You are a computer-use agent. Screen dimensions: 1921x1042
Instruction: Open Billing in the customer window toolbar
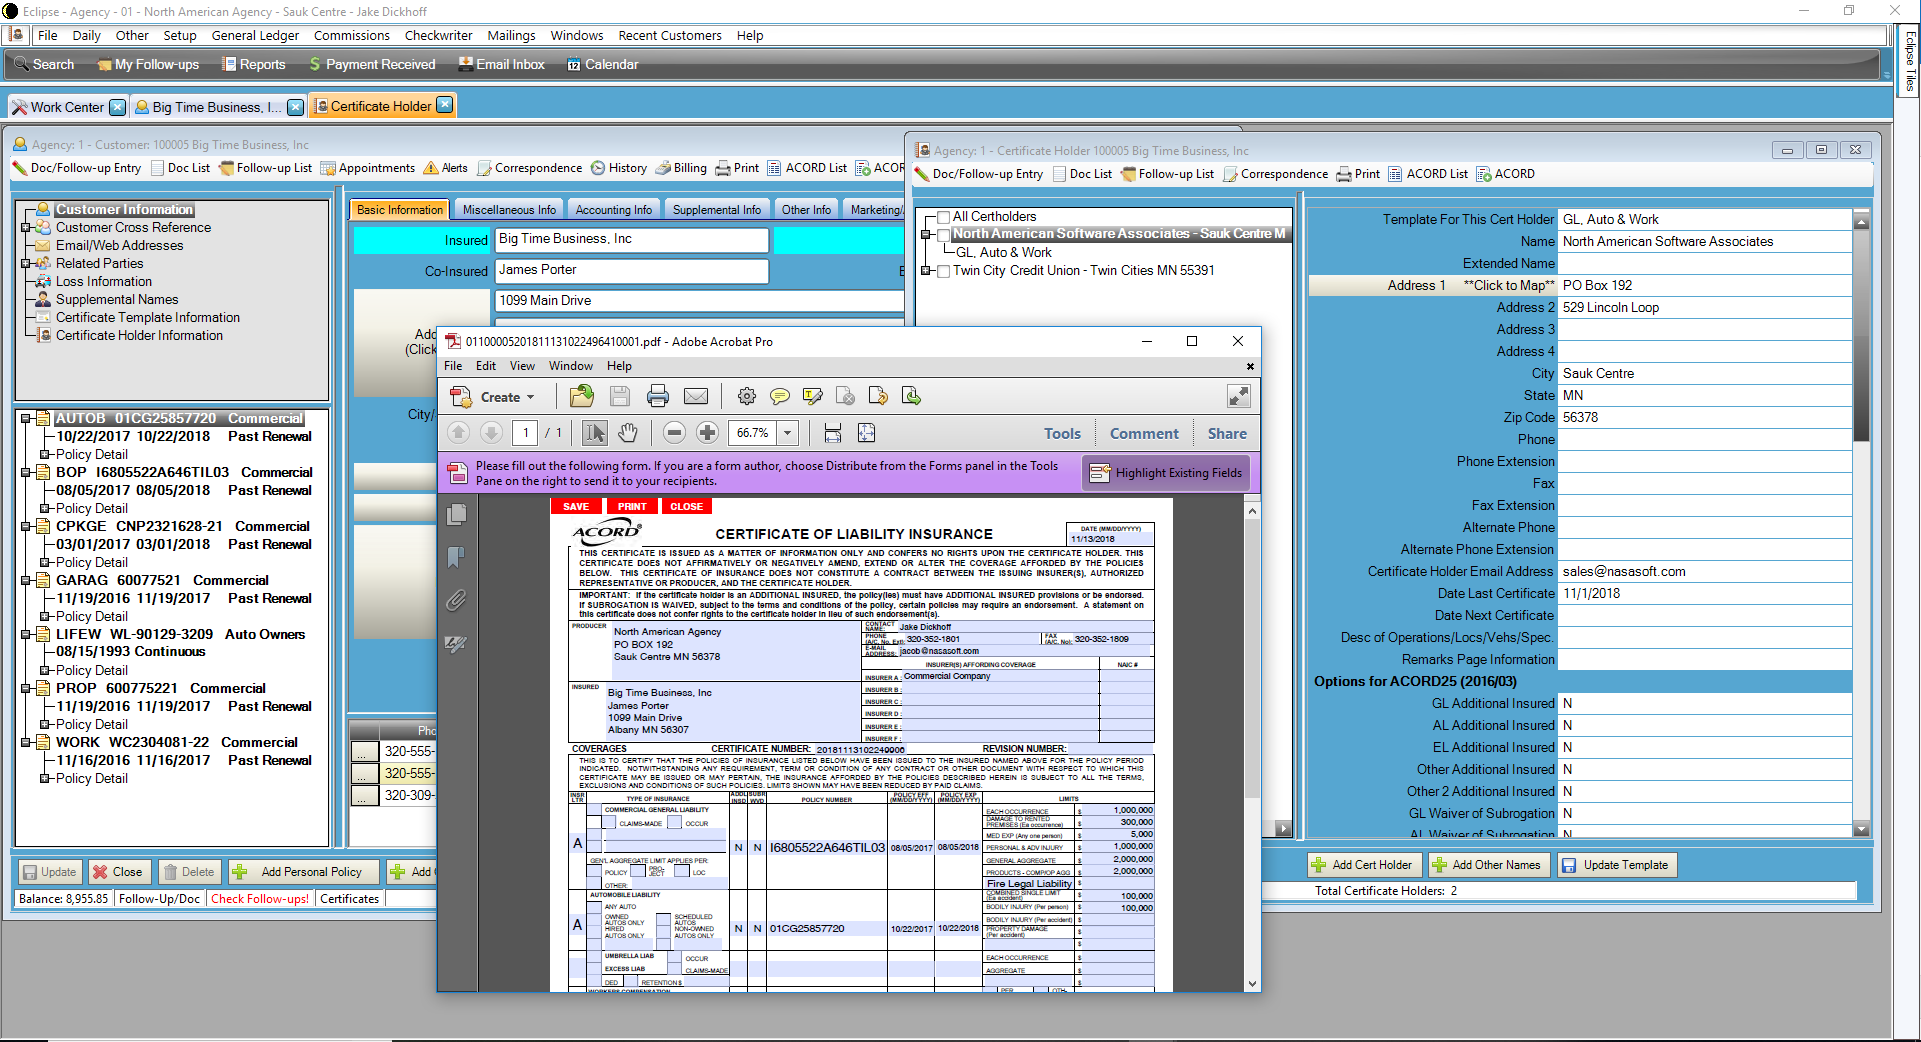pos(681,168)
